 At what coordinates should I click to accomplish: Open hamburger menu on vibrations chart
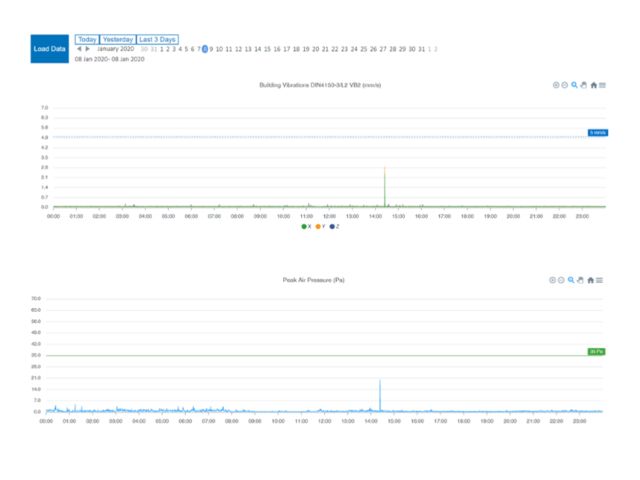(602, 85)
